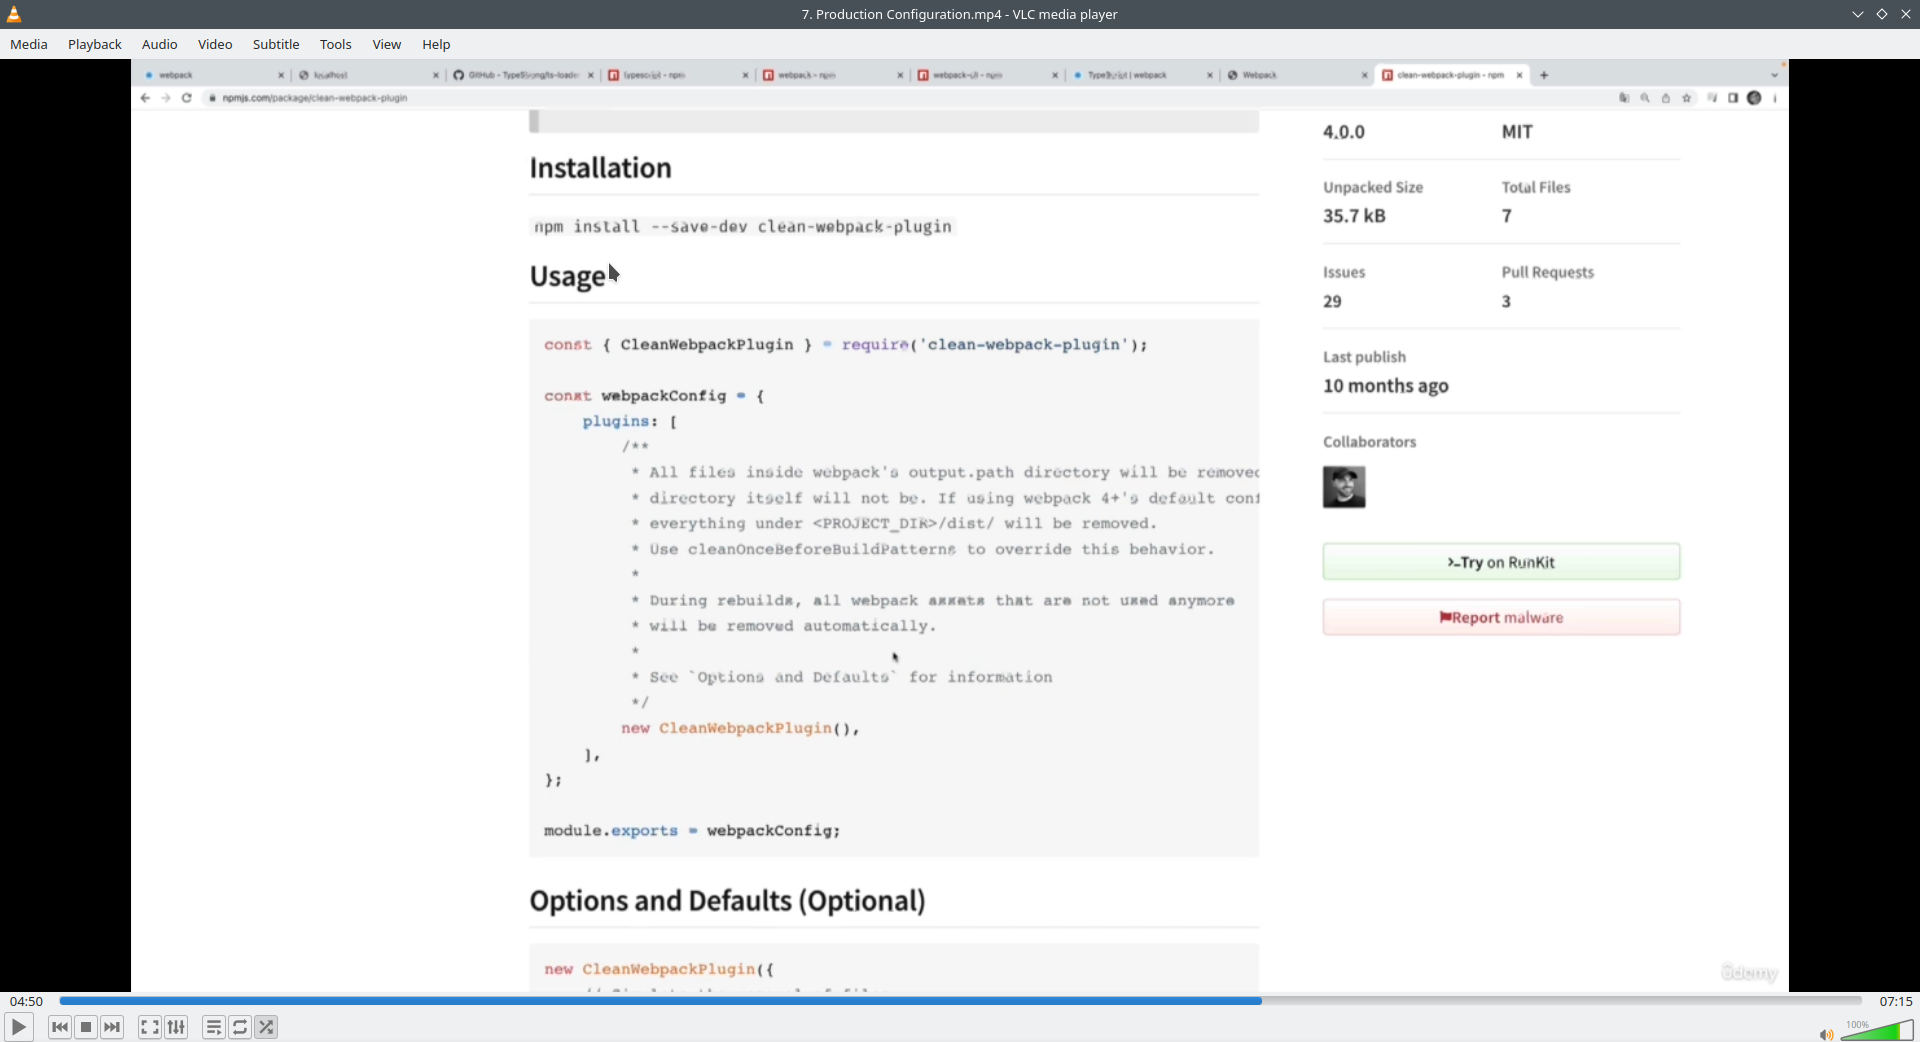Select the GitHub ts-loader browser tab

click(524, 75)
